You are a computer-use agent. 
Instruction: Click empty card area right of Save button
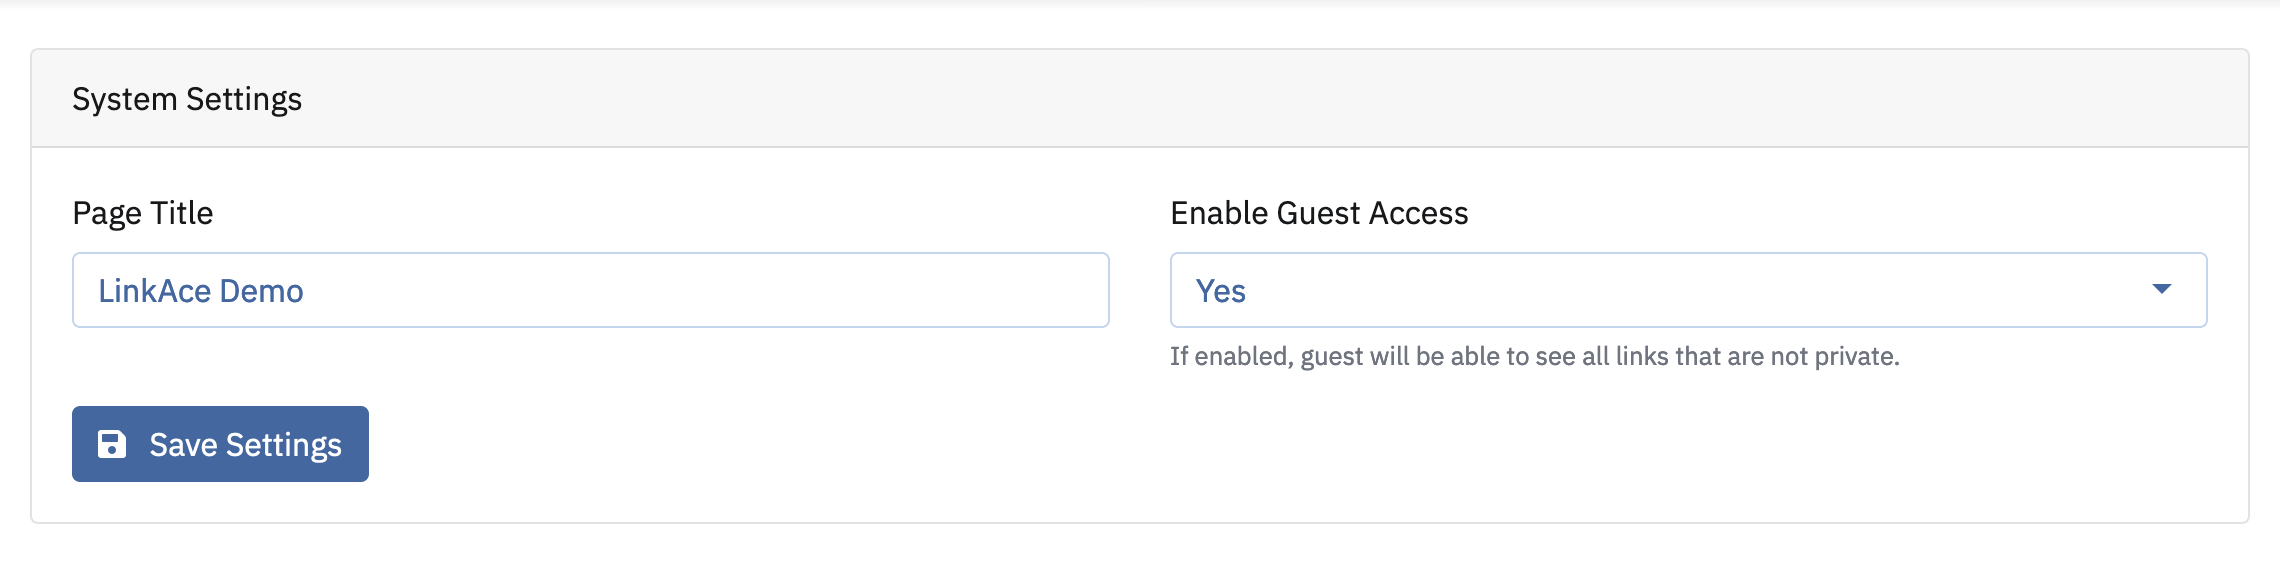(x=1200, y=444)
